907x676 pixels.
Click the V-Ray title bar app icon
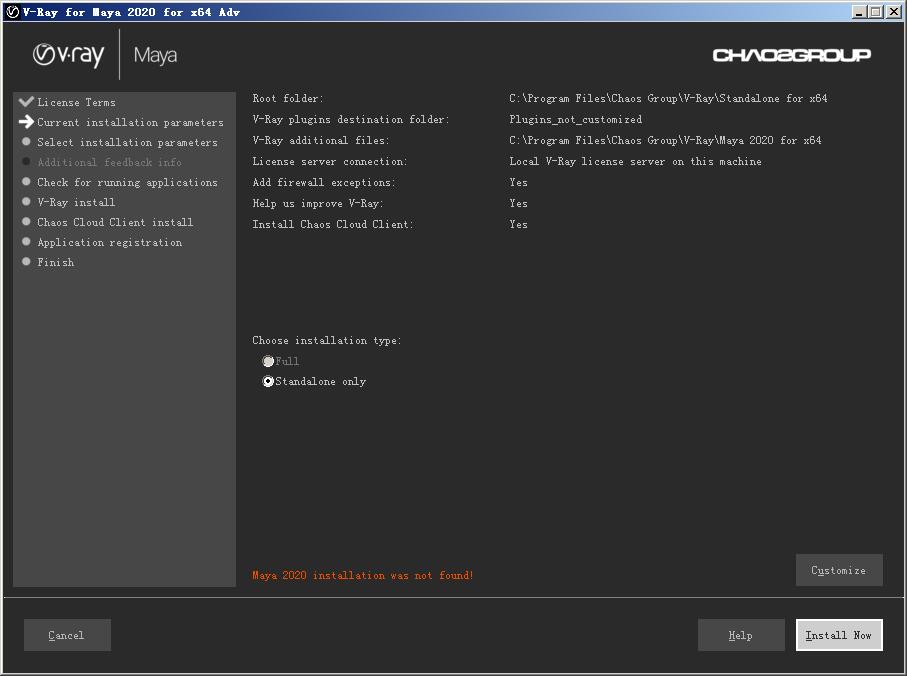tap(12, 12)
